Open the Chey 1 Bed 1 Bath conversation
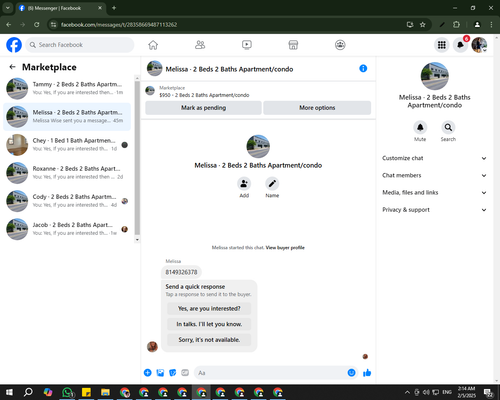 tap(67, 145)
